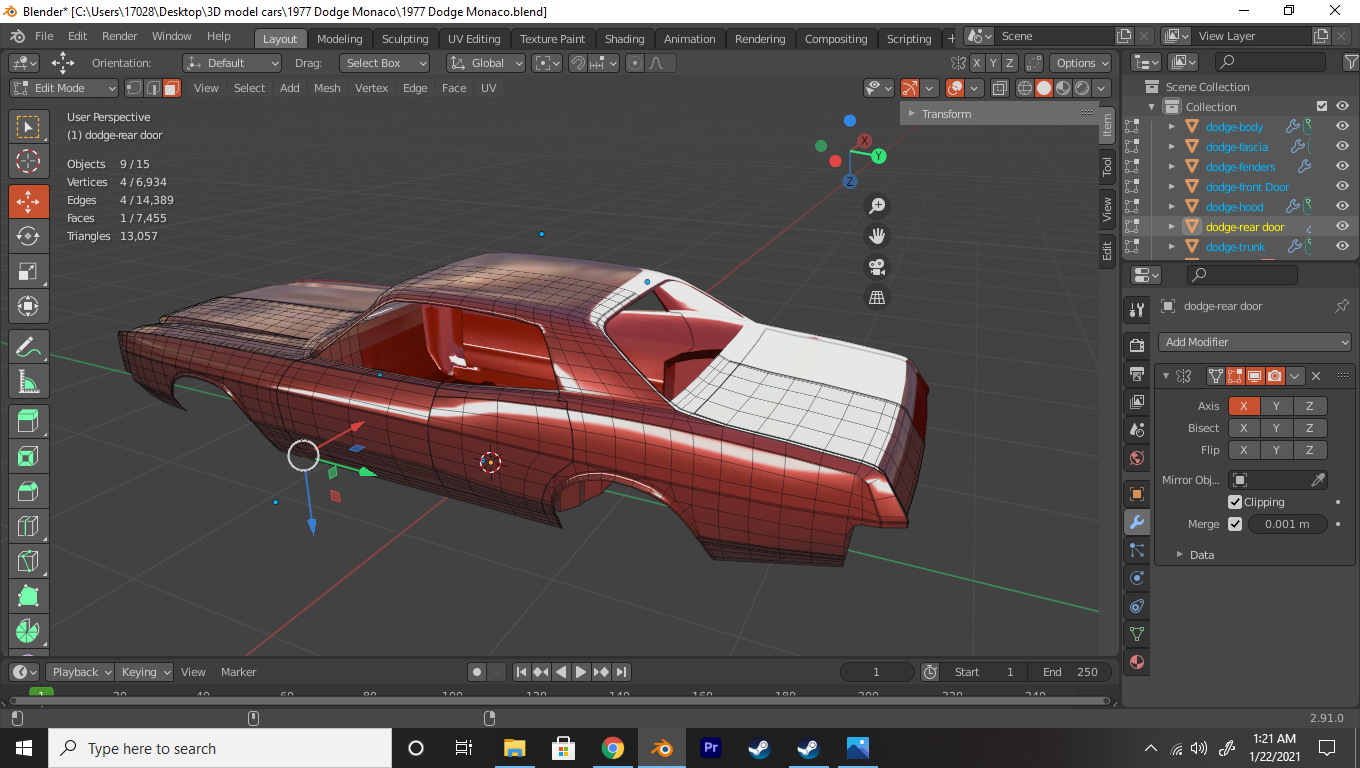Select the Inset Faces tool
Image resolution: width=1360 pixels, height=768 pixels.
[x=28, y=457]
